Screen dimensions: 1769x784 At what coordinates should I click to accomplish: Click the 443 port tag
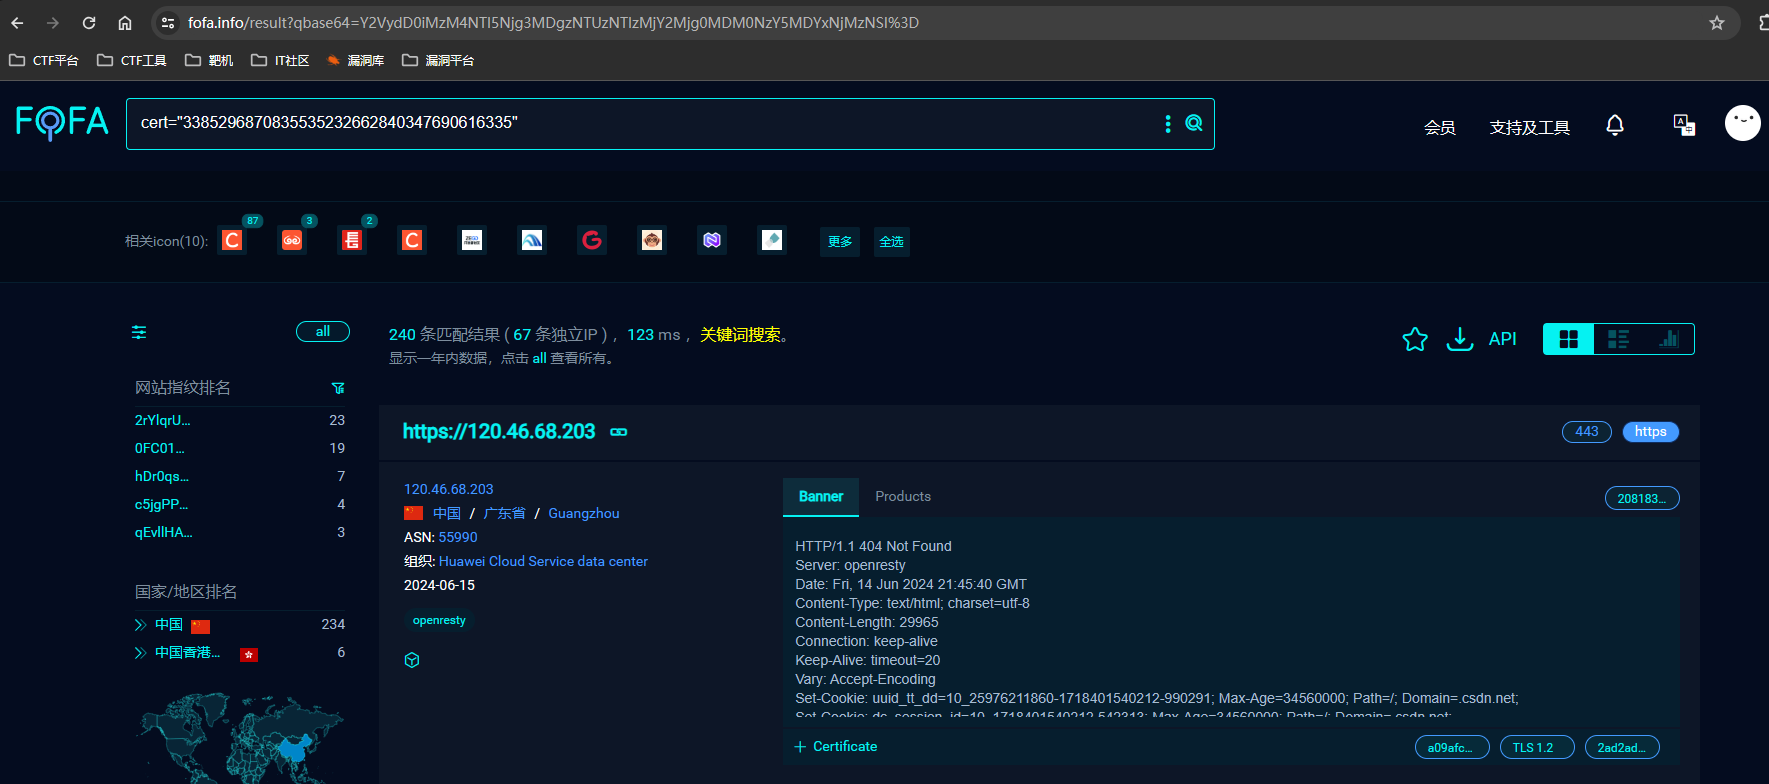coord(1587,432)
